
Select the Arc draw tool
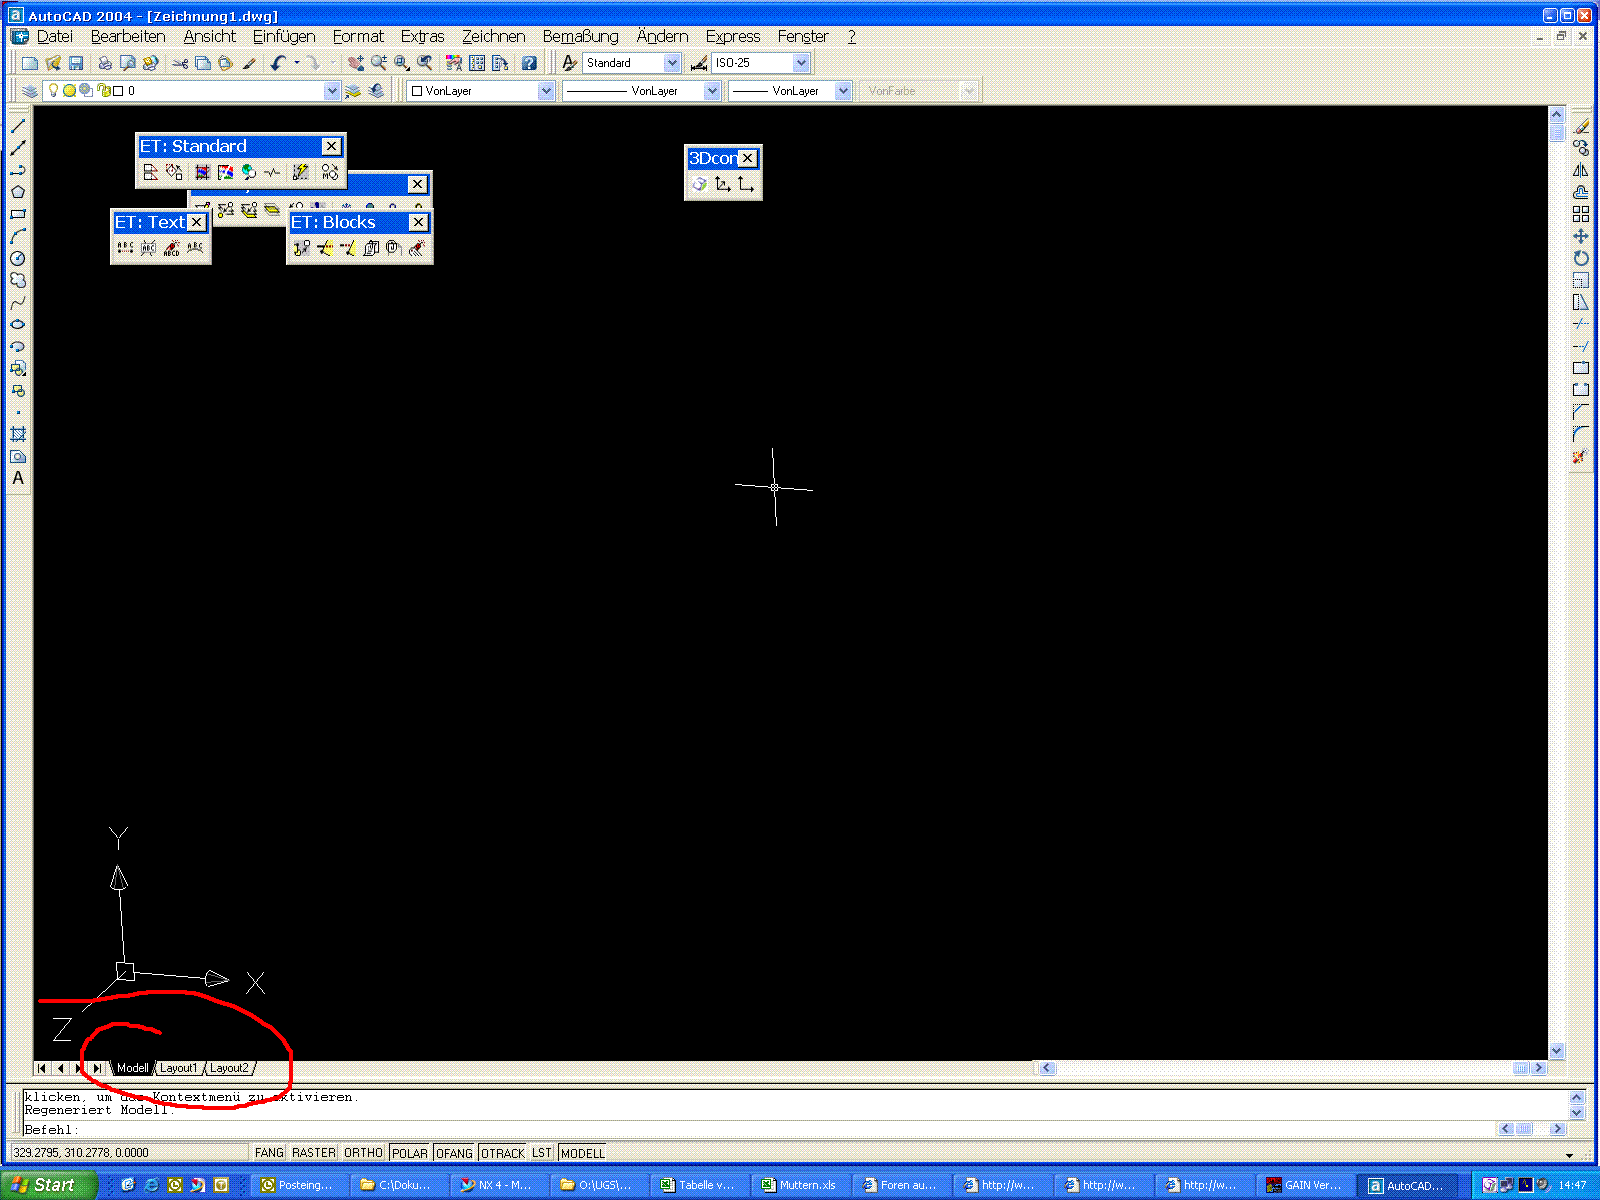[18, 236]
